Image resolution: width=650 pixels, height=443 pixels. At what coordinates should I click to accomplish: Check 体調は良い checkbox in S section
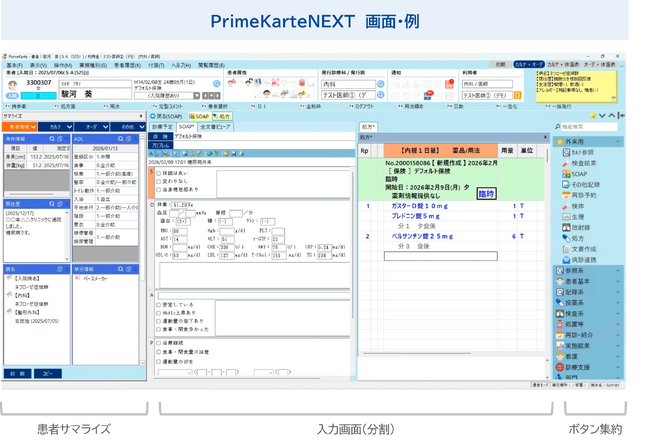[158, 173]
